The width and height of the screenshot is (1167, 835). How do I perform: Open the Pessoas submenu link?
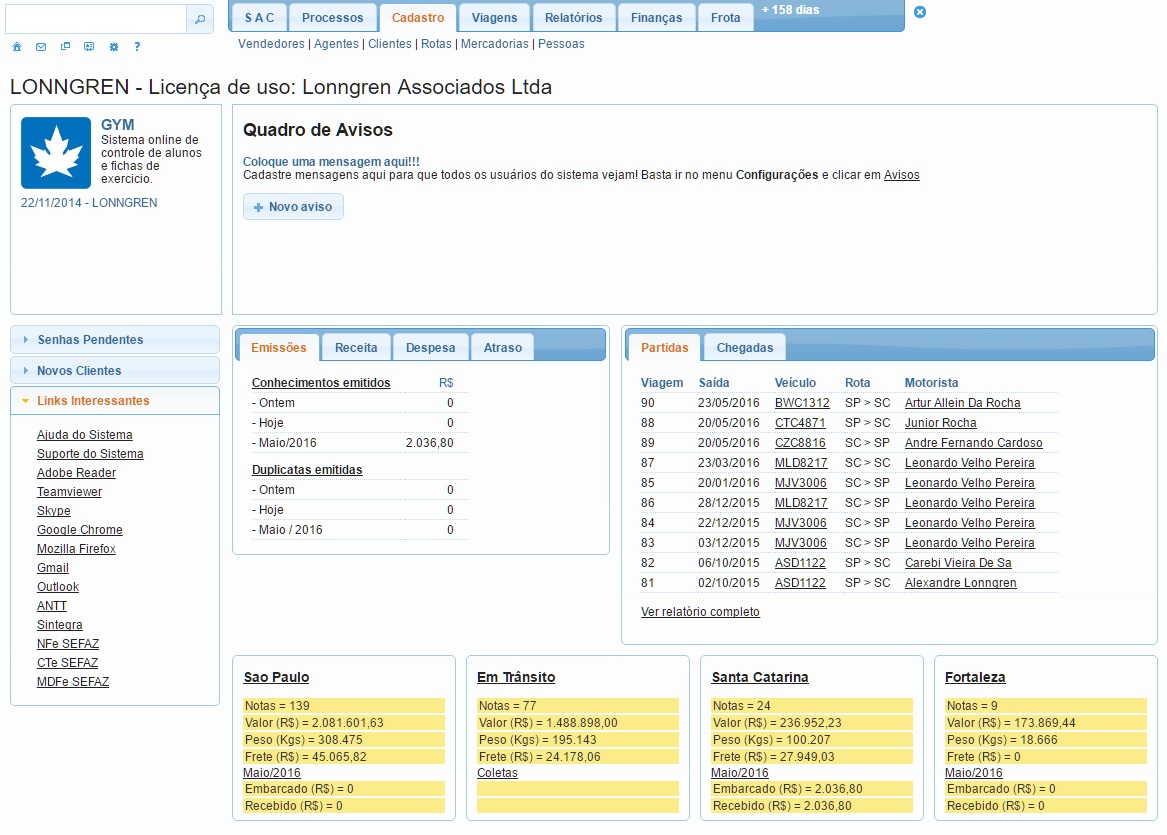561,44
